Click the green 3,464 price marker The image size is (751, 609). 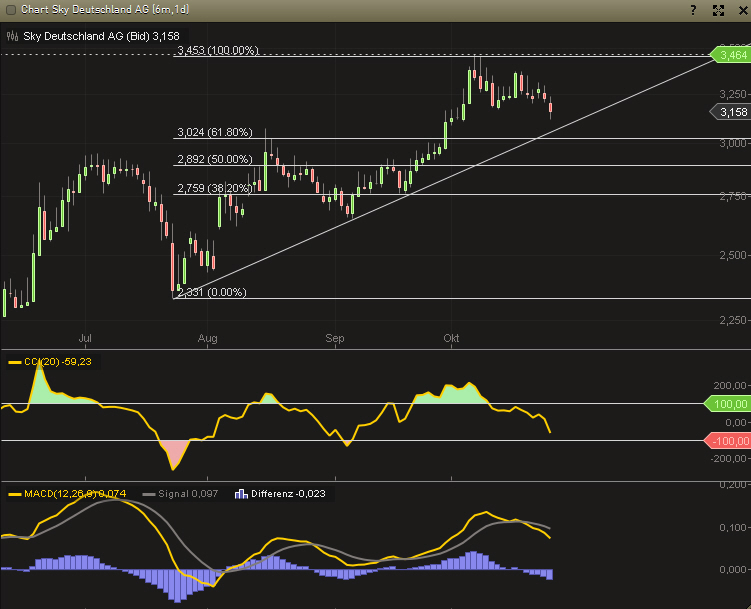tap(729, 55)
